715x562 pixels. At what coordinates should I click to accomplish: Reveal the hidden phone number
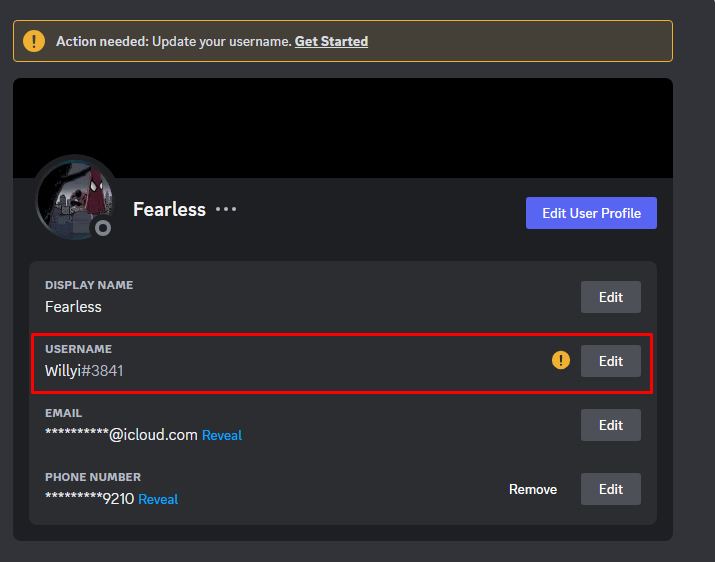pyautogui.click(x=158, y=499)
